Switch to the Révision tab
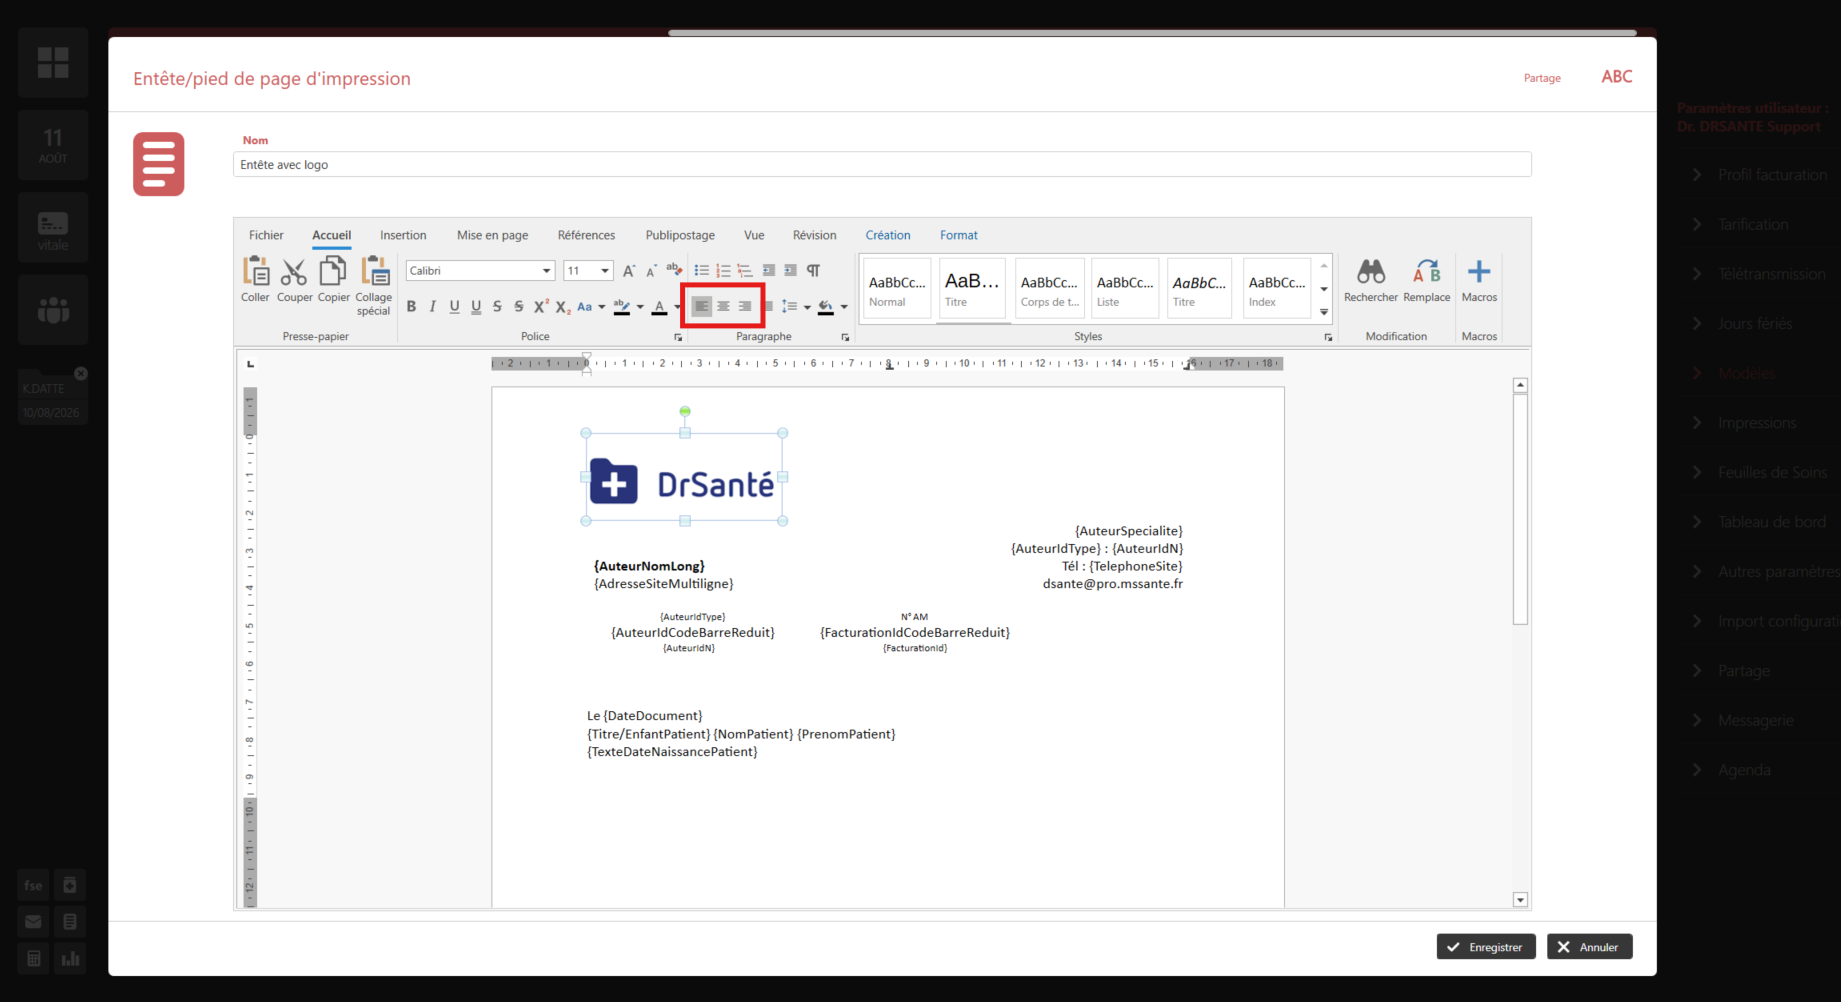Image resolution: width=1841 pixels, height=1002 pixels. pos(814,235)
